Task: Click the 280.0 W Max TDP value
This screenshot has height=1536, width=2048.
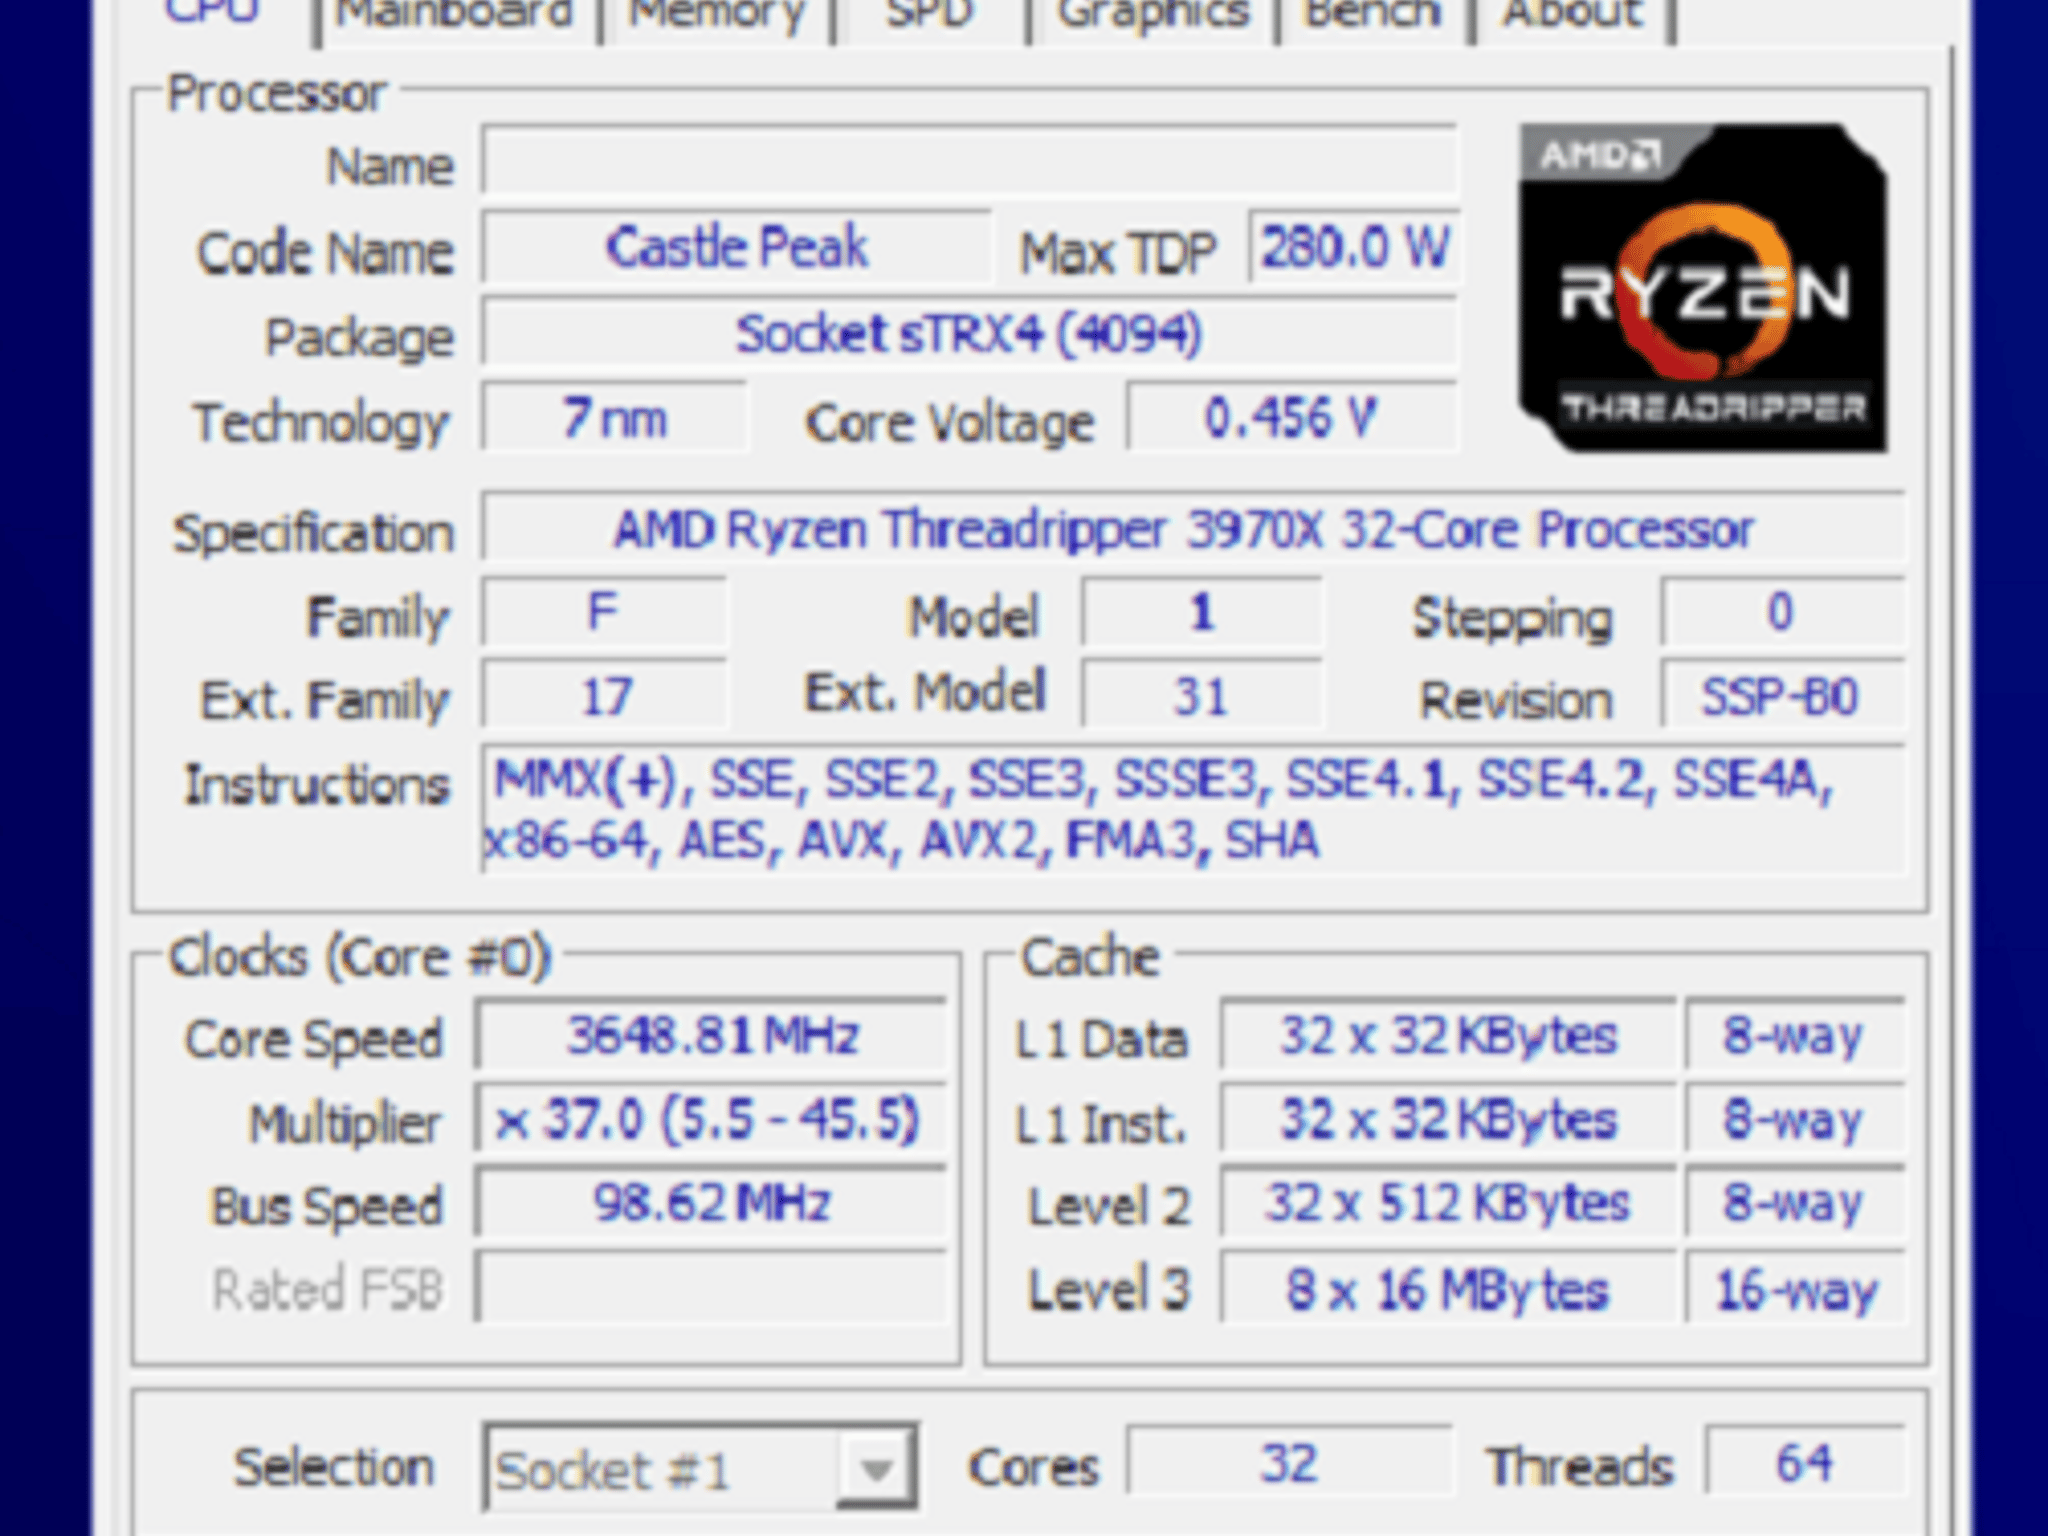Action: tap(1354, 246)
